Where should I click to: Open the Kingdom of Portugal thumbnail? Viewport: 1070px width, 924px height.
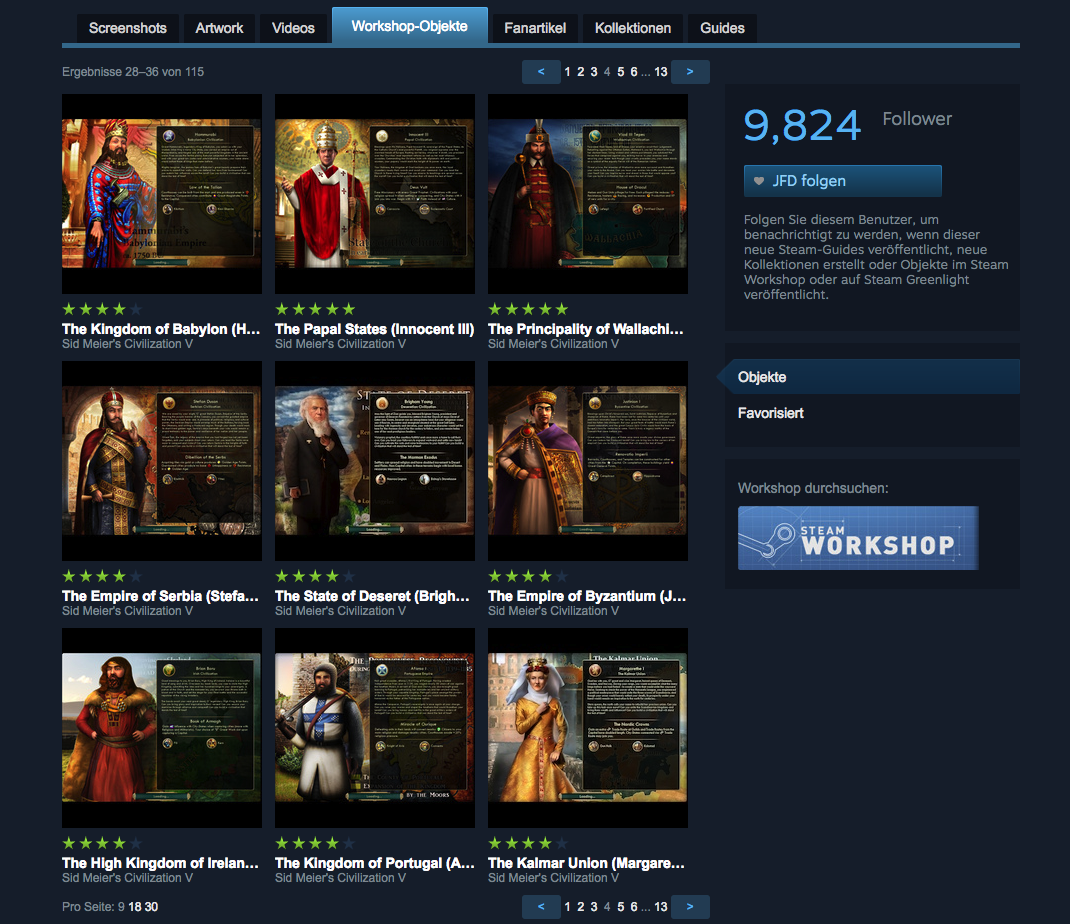(375, 727)
